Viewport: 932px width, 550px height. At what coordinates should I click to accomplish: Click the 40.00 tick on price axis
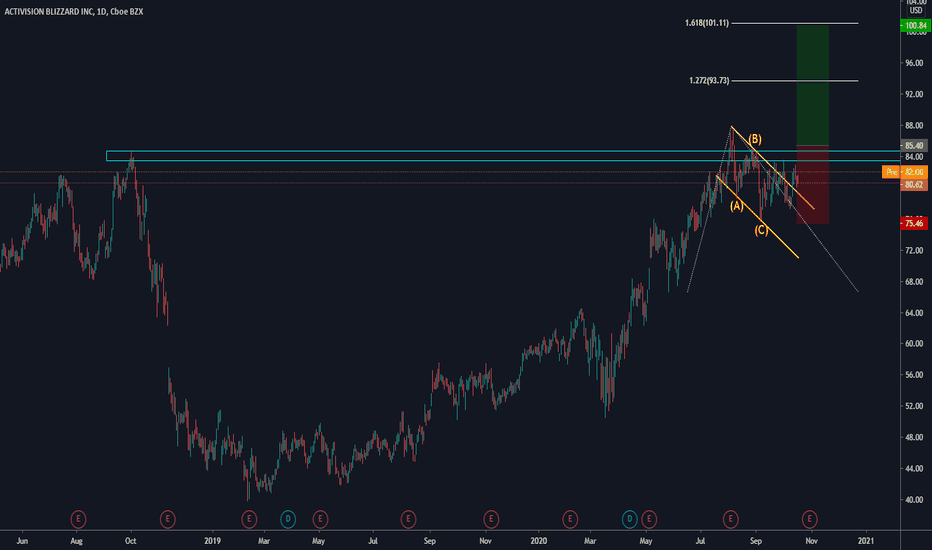tap(914, 499)
